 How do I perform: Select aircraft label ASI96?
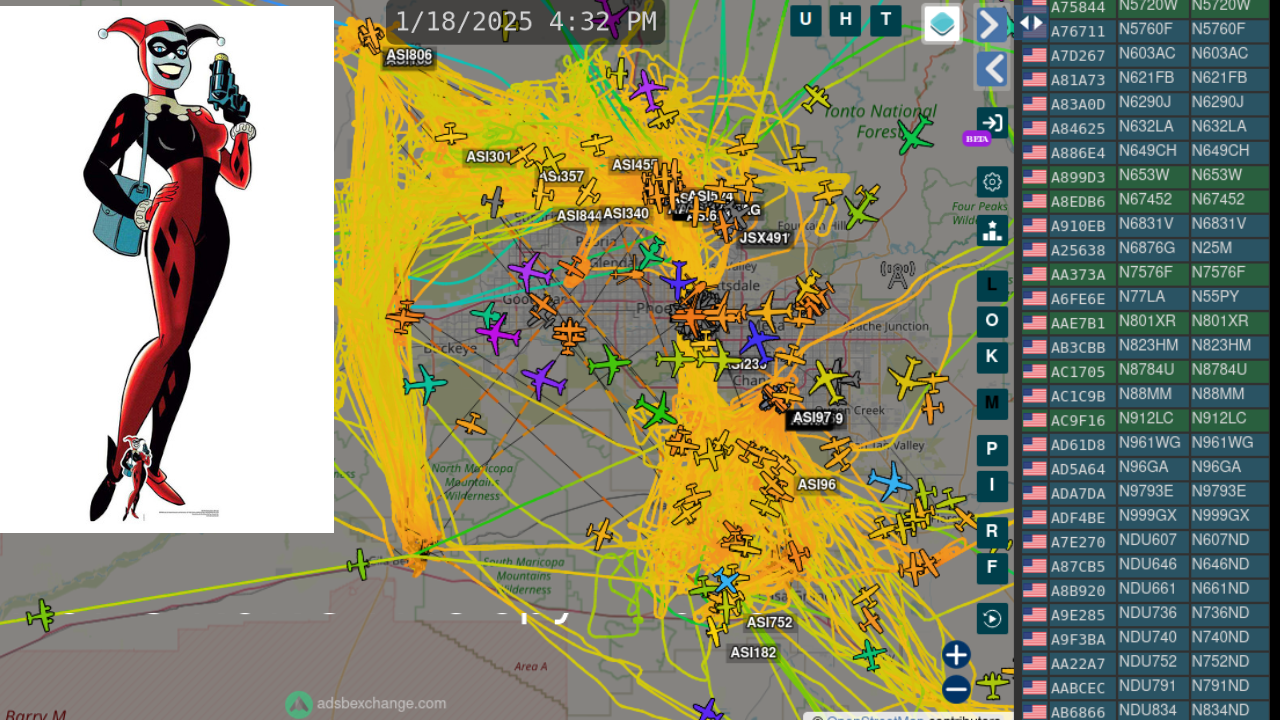tap(817, 485)
